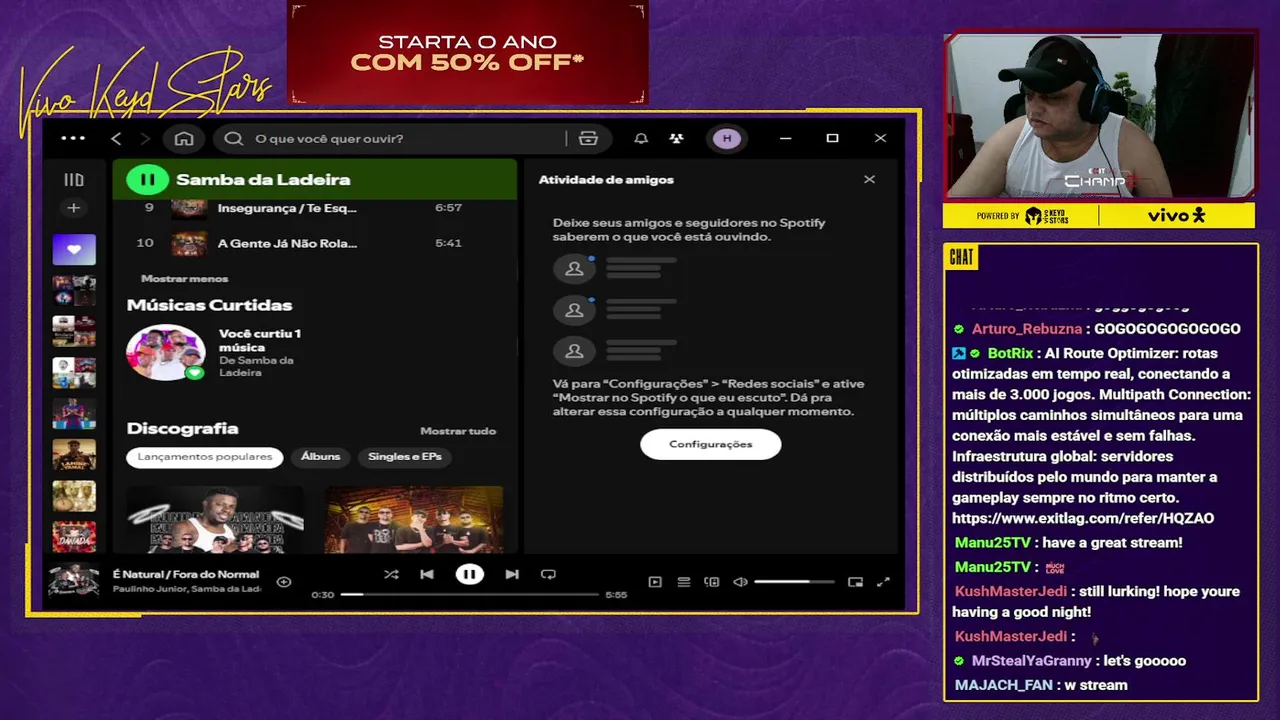Click username Manu25TV before 'have a great stream!'
This screenshot has height=720, width=1280.
994,543
